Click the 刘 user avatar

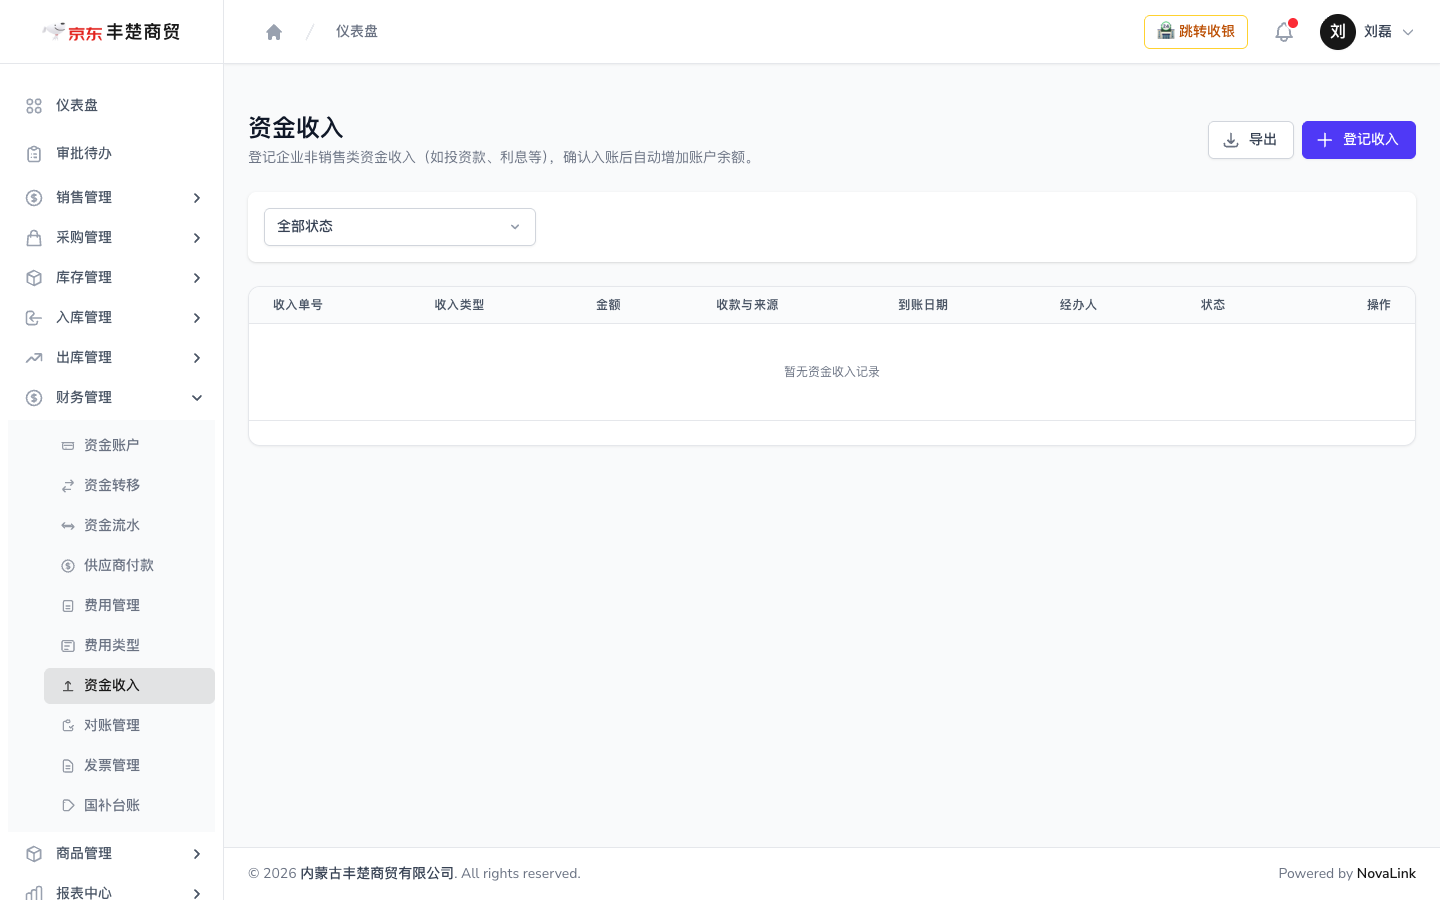[1338, 32]
